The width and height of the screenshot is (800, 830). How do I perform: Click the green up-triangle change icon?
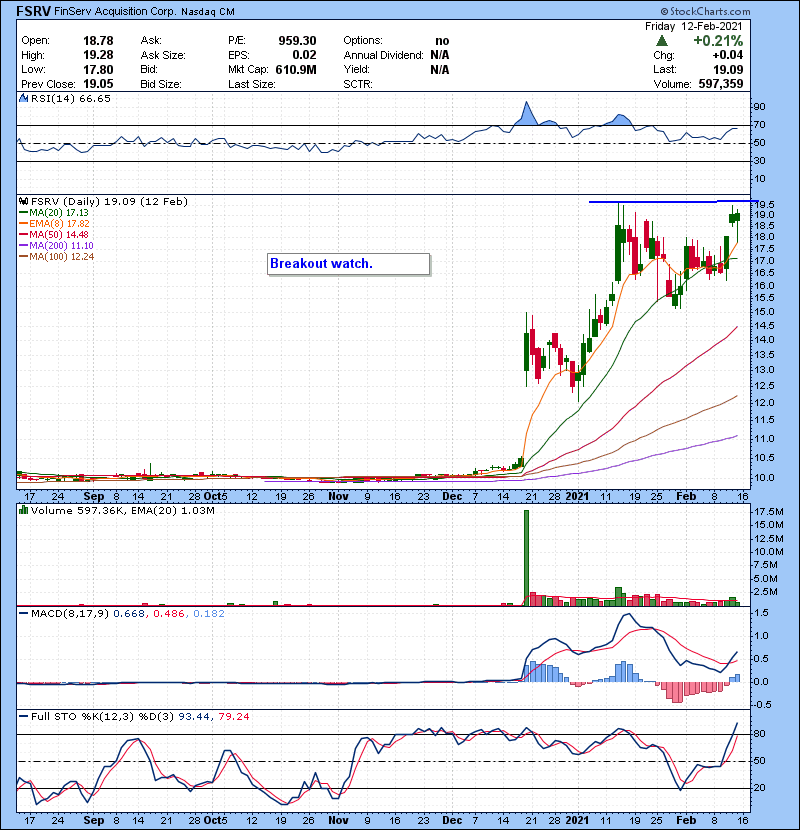point(661,41)
